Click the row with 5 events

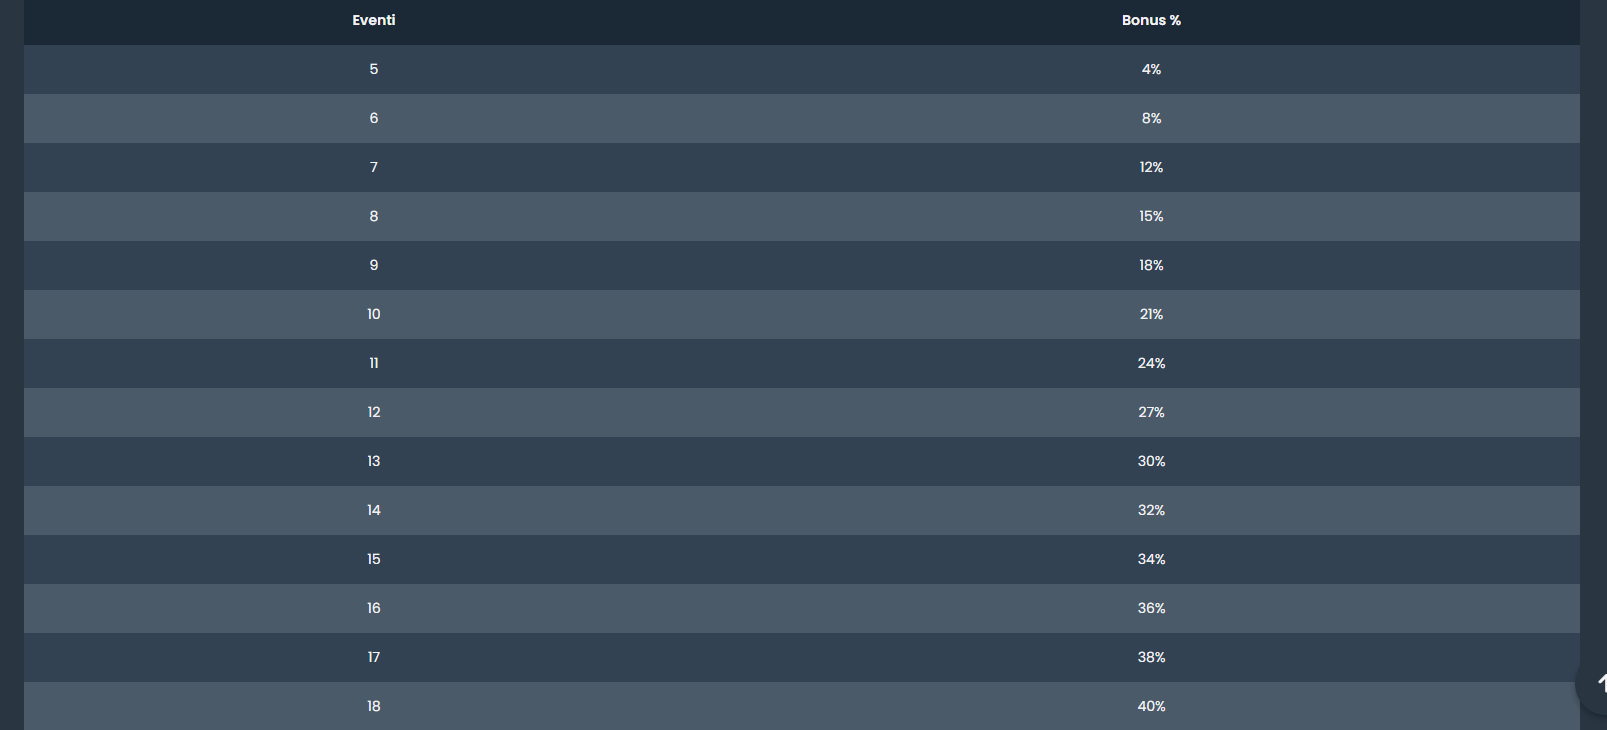tap(802, 69)
